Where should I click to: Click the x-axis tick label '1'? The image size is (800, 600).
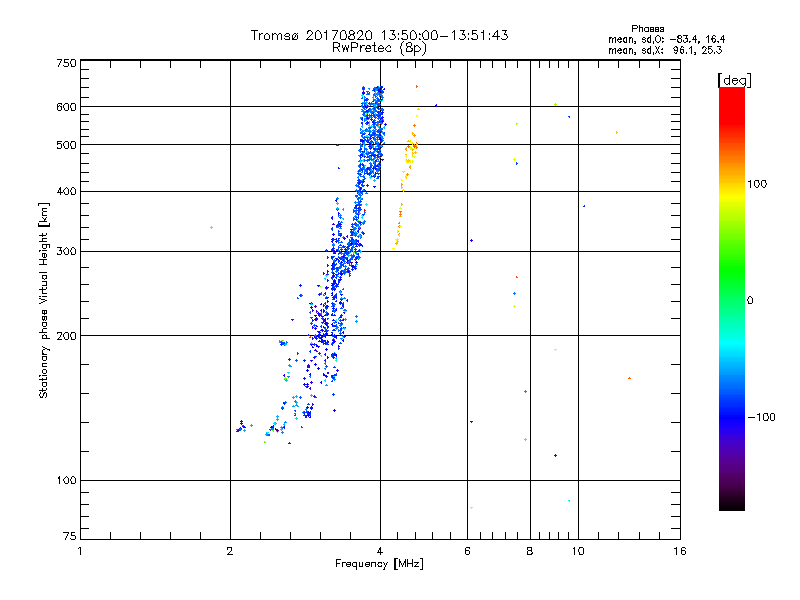click(80, 551)
